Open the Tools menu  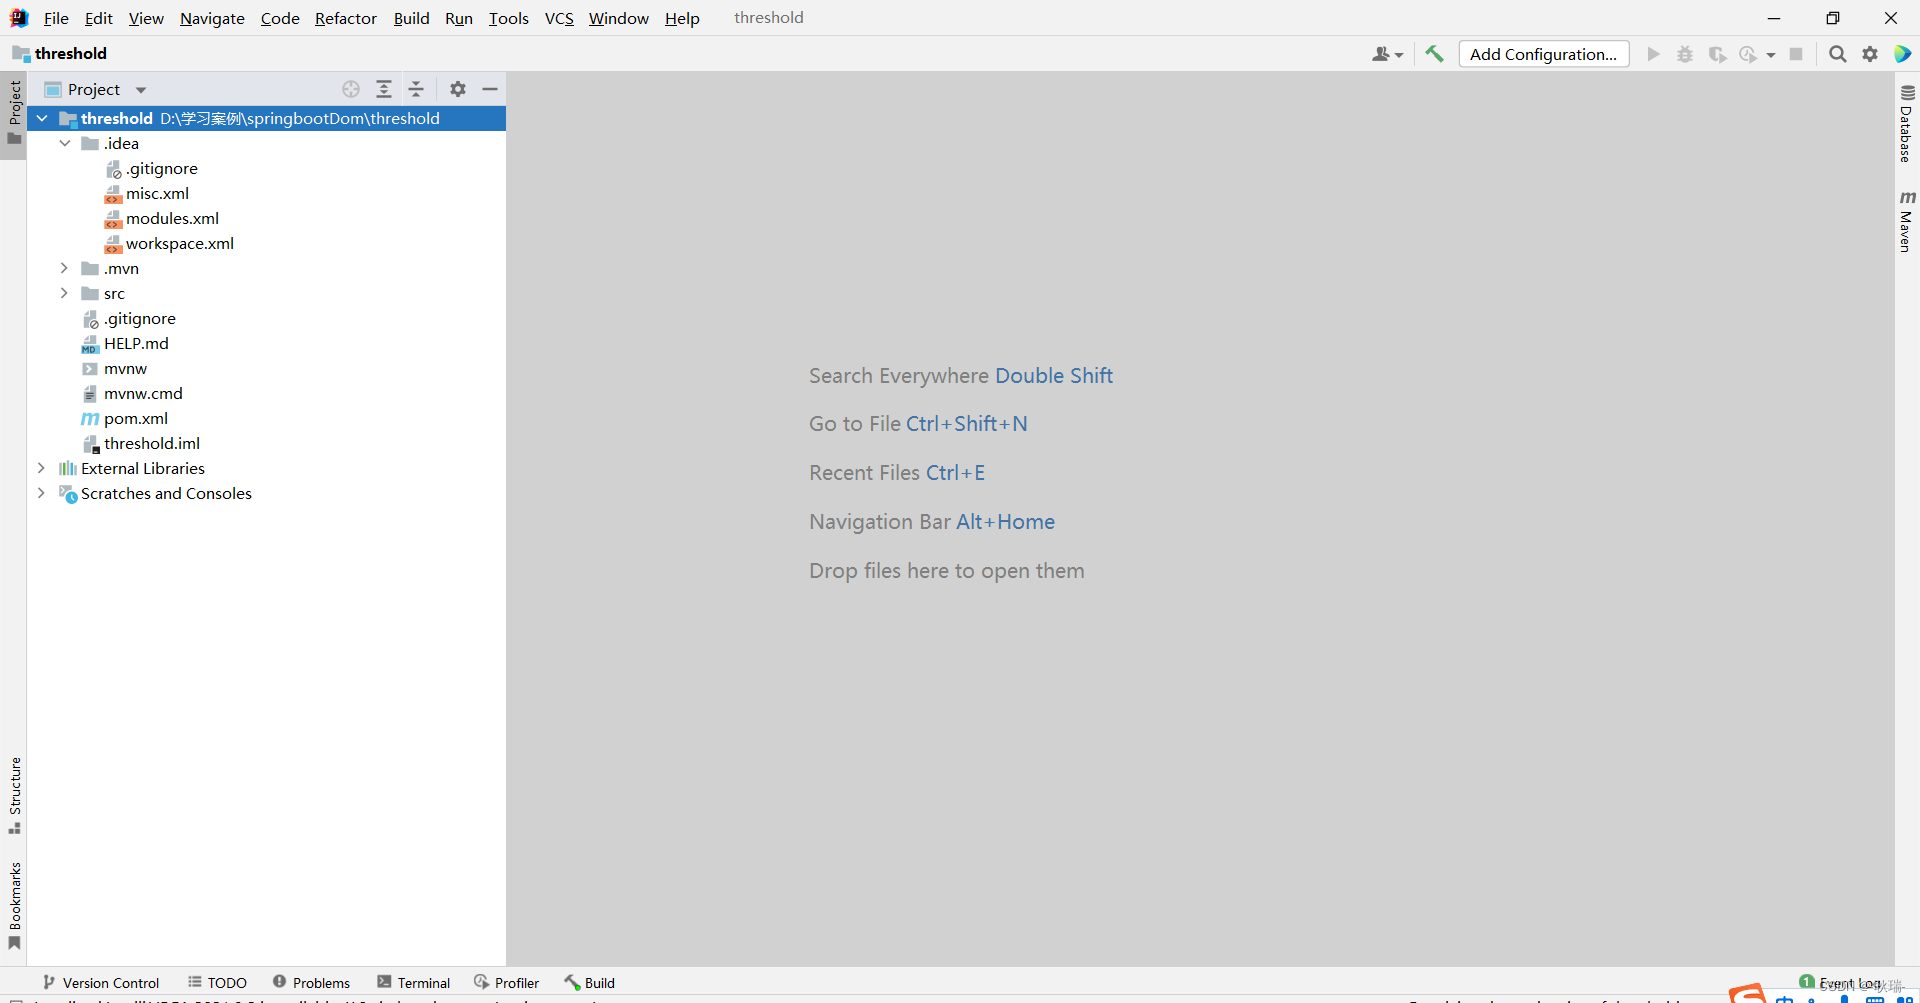[x=508, y=18]
